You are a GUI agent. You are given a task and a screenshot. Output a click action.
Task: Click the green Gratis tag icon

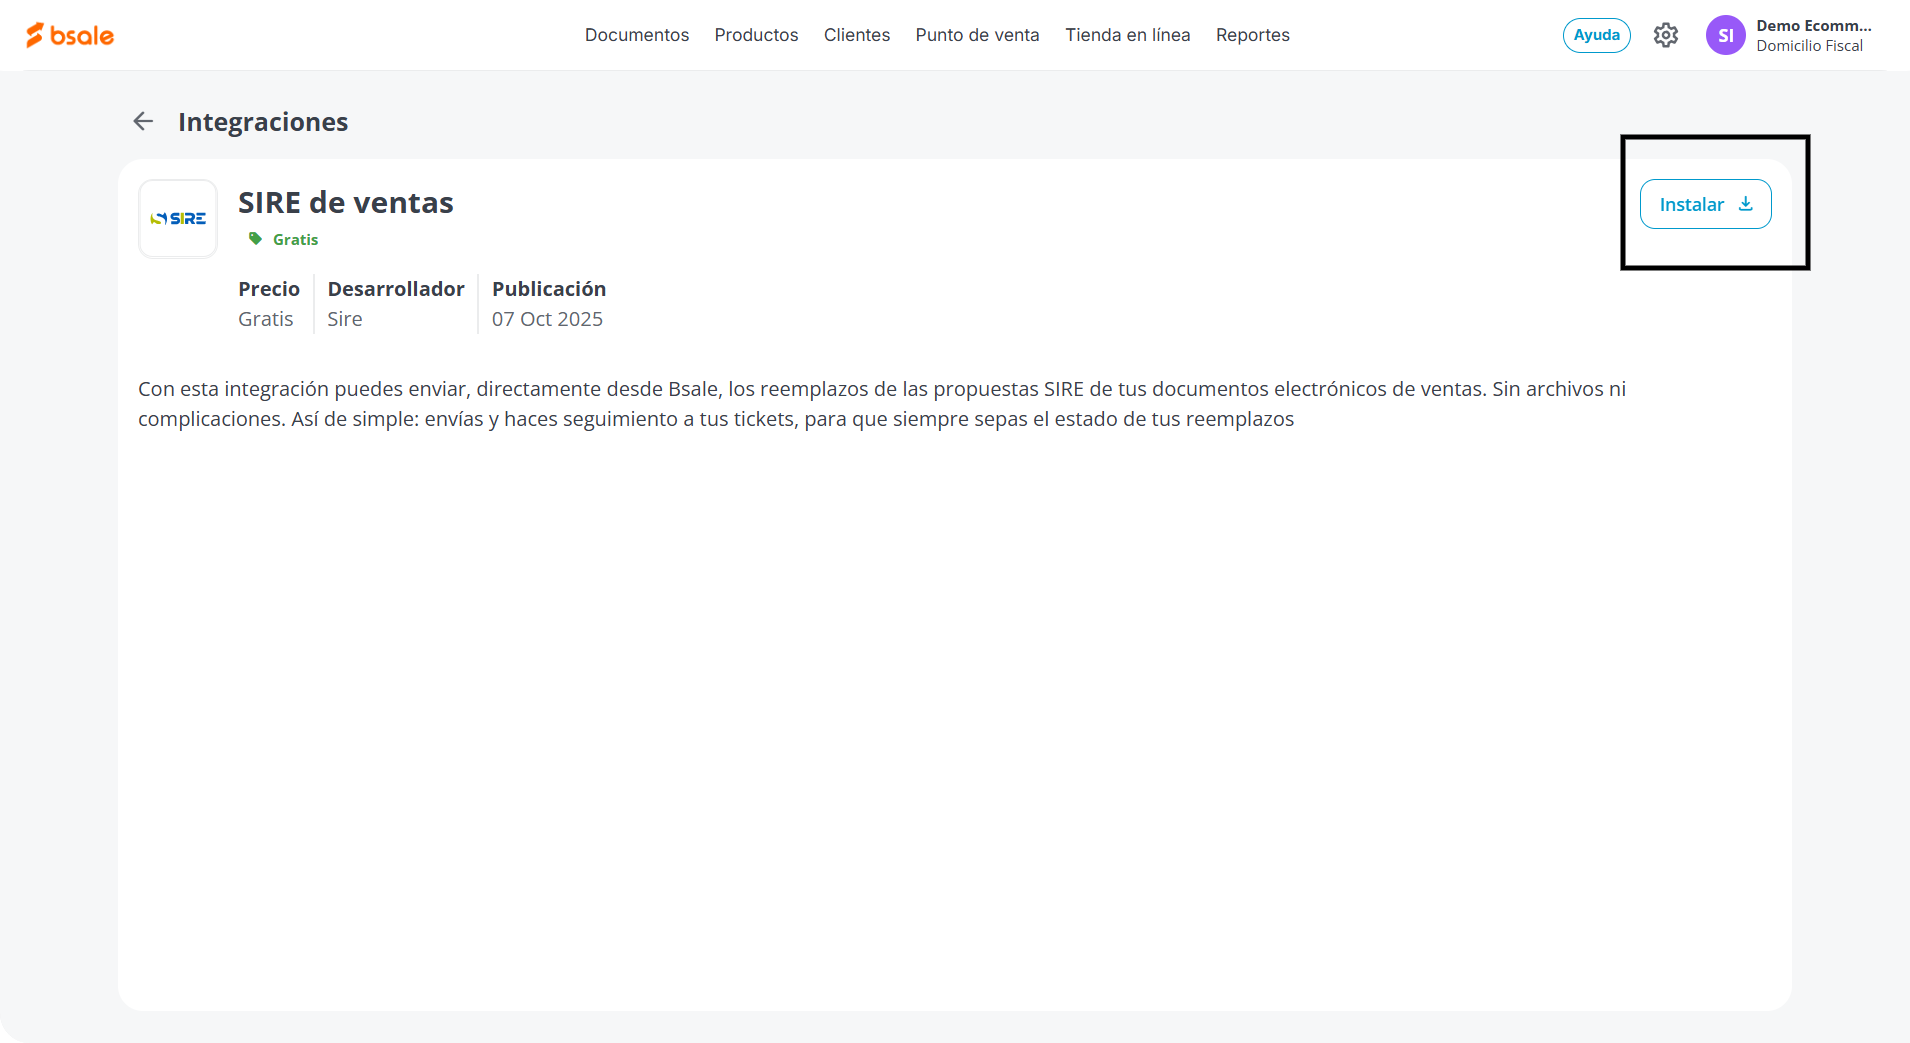click(x=255, y=239)
